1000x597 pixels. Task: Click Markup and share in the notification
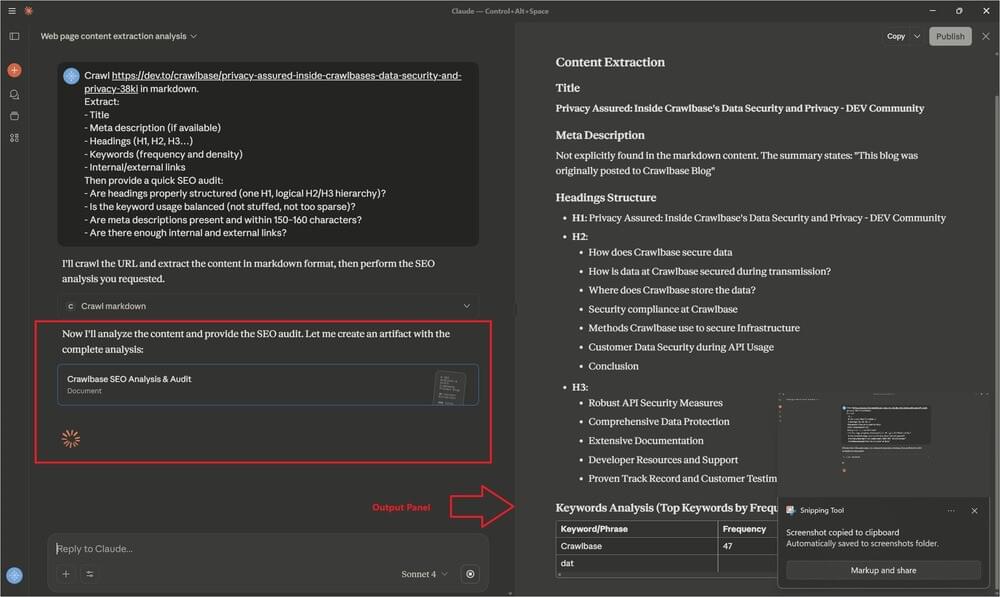tap(883, 570)
